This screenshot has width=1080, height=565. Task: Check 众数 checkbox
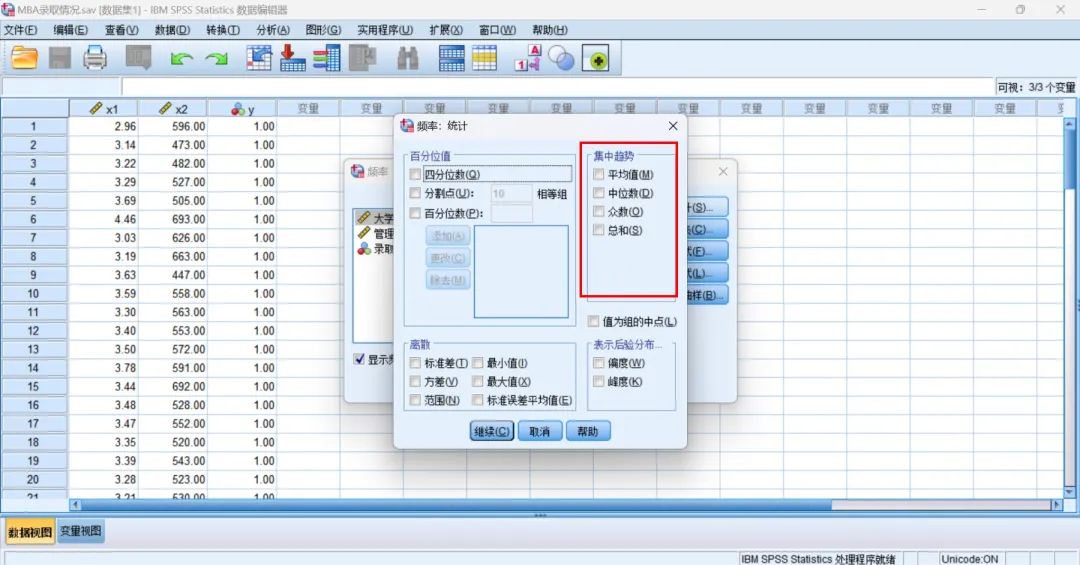click(x=599, y=212)
